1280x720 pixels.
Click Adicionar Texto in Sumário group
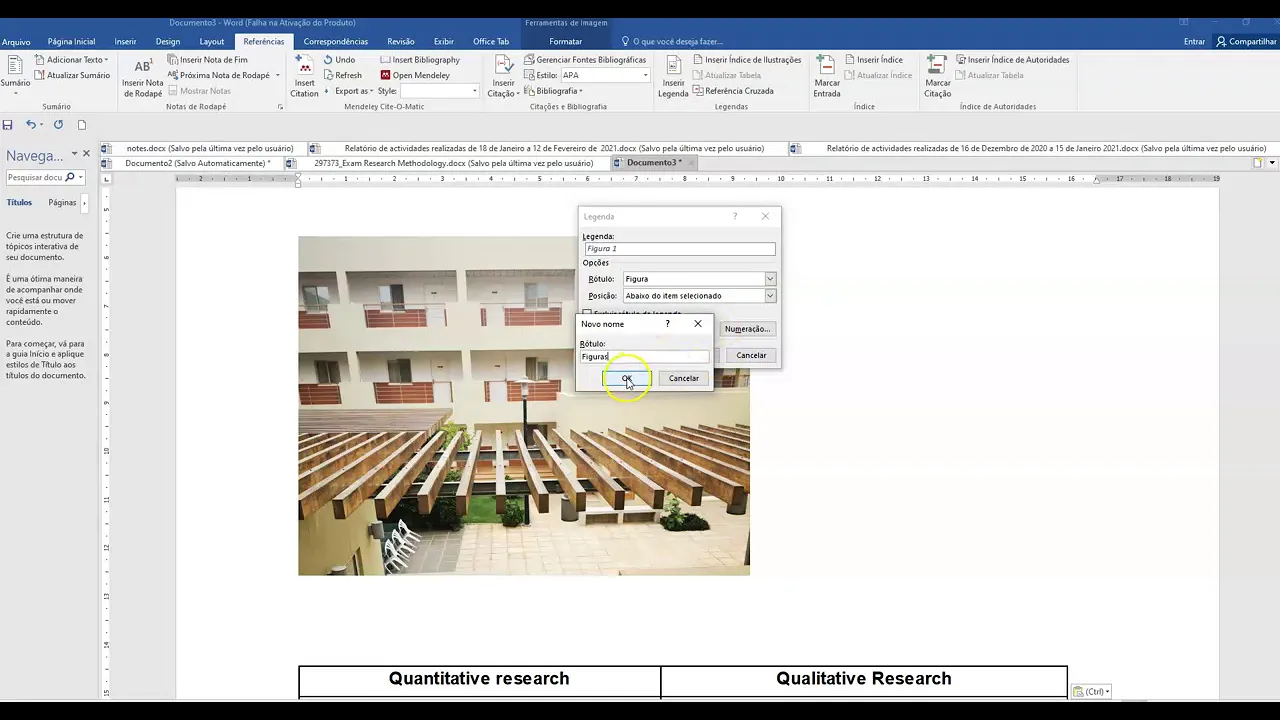71,59
